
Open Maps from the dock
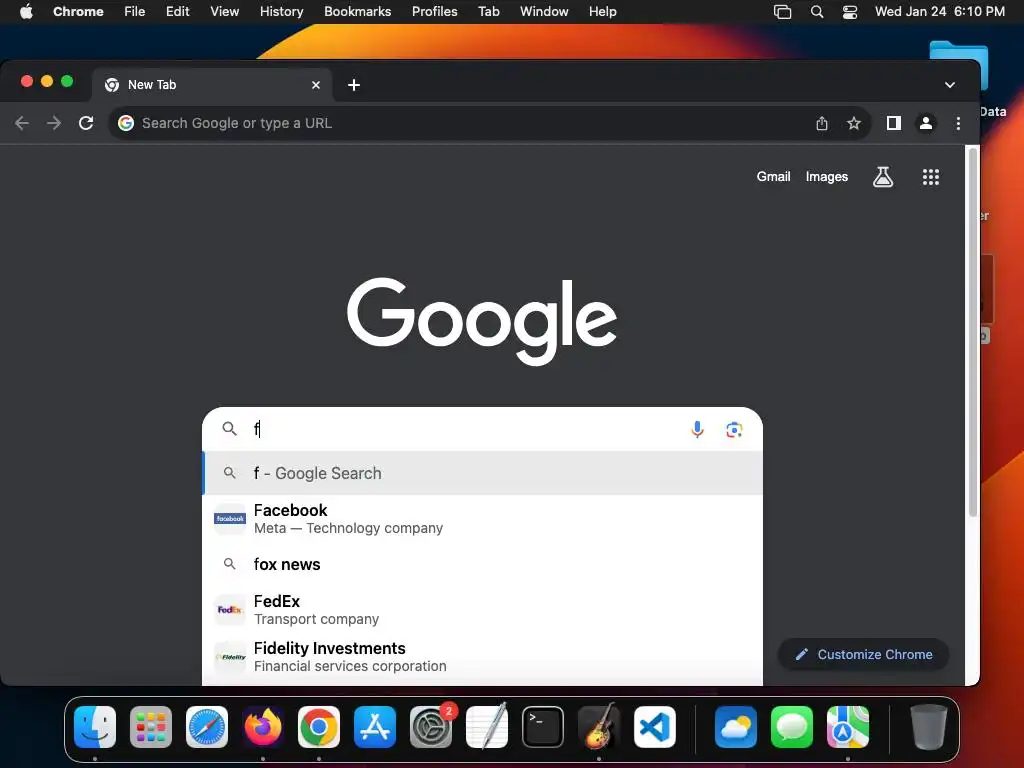point(848,727)
